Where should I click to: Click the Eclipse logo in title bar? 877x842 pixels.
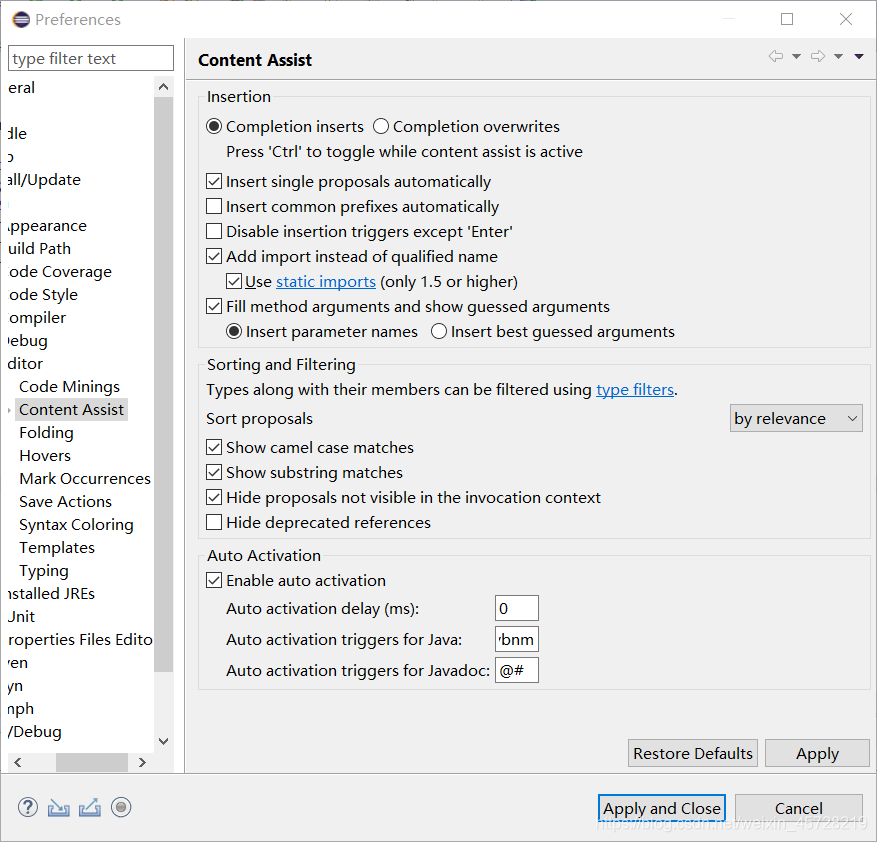[20, 19]
